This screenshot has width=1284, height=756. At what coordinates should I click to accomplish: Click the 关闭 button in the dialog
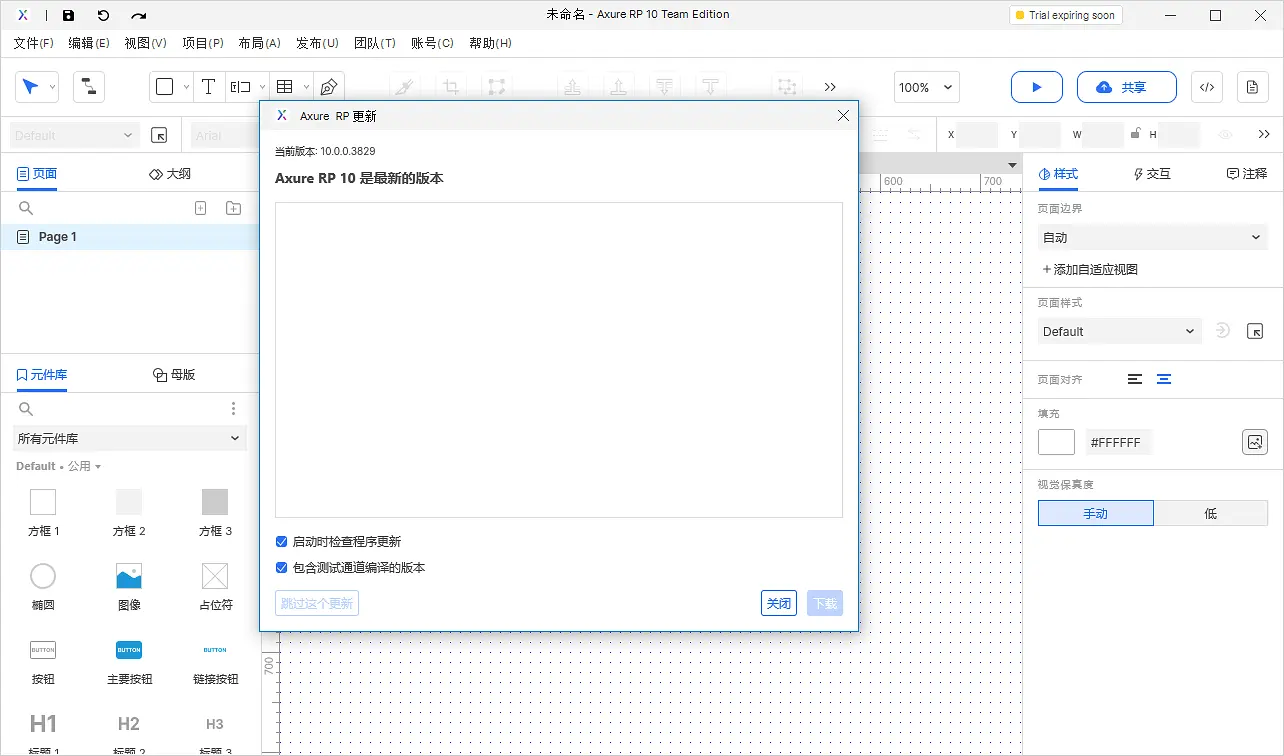pyautogui.click(x=778, y=603)
